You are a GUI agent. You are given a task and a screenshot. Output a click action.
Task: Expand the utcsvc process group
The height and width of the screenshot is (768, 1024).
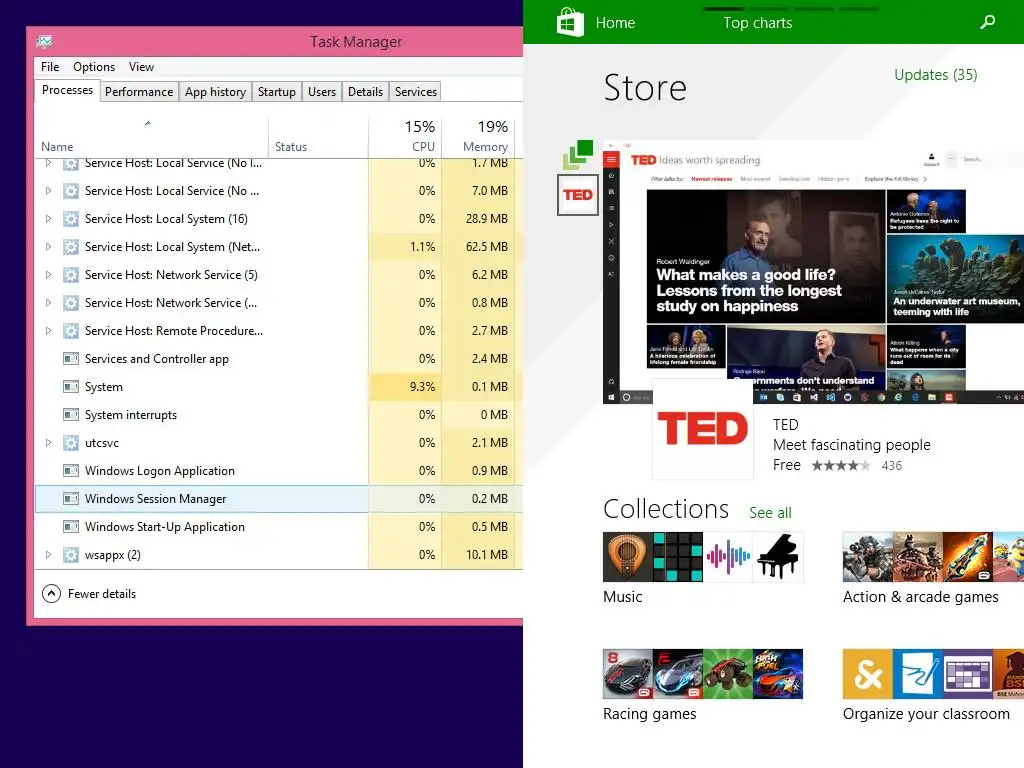[x=48, y=443]
